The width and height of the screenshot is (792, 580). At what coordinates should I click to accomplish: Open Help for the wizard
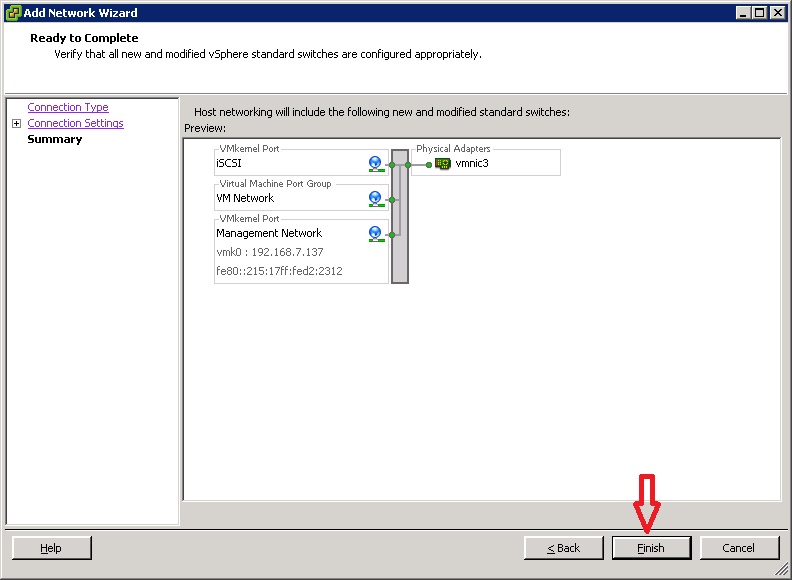pos(52,548)
